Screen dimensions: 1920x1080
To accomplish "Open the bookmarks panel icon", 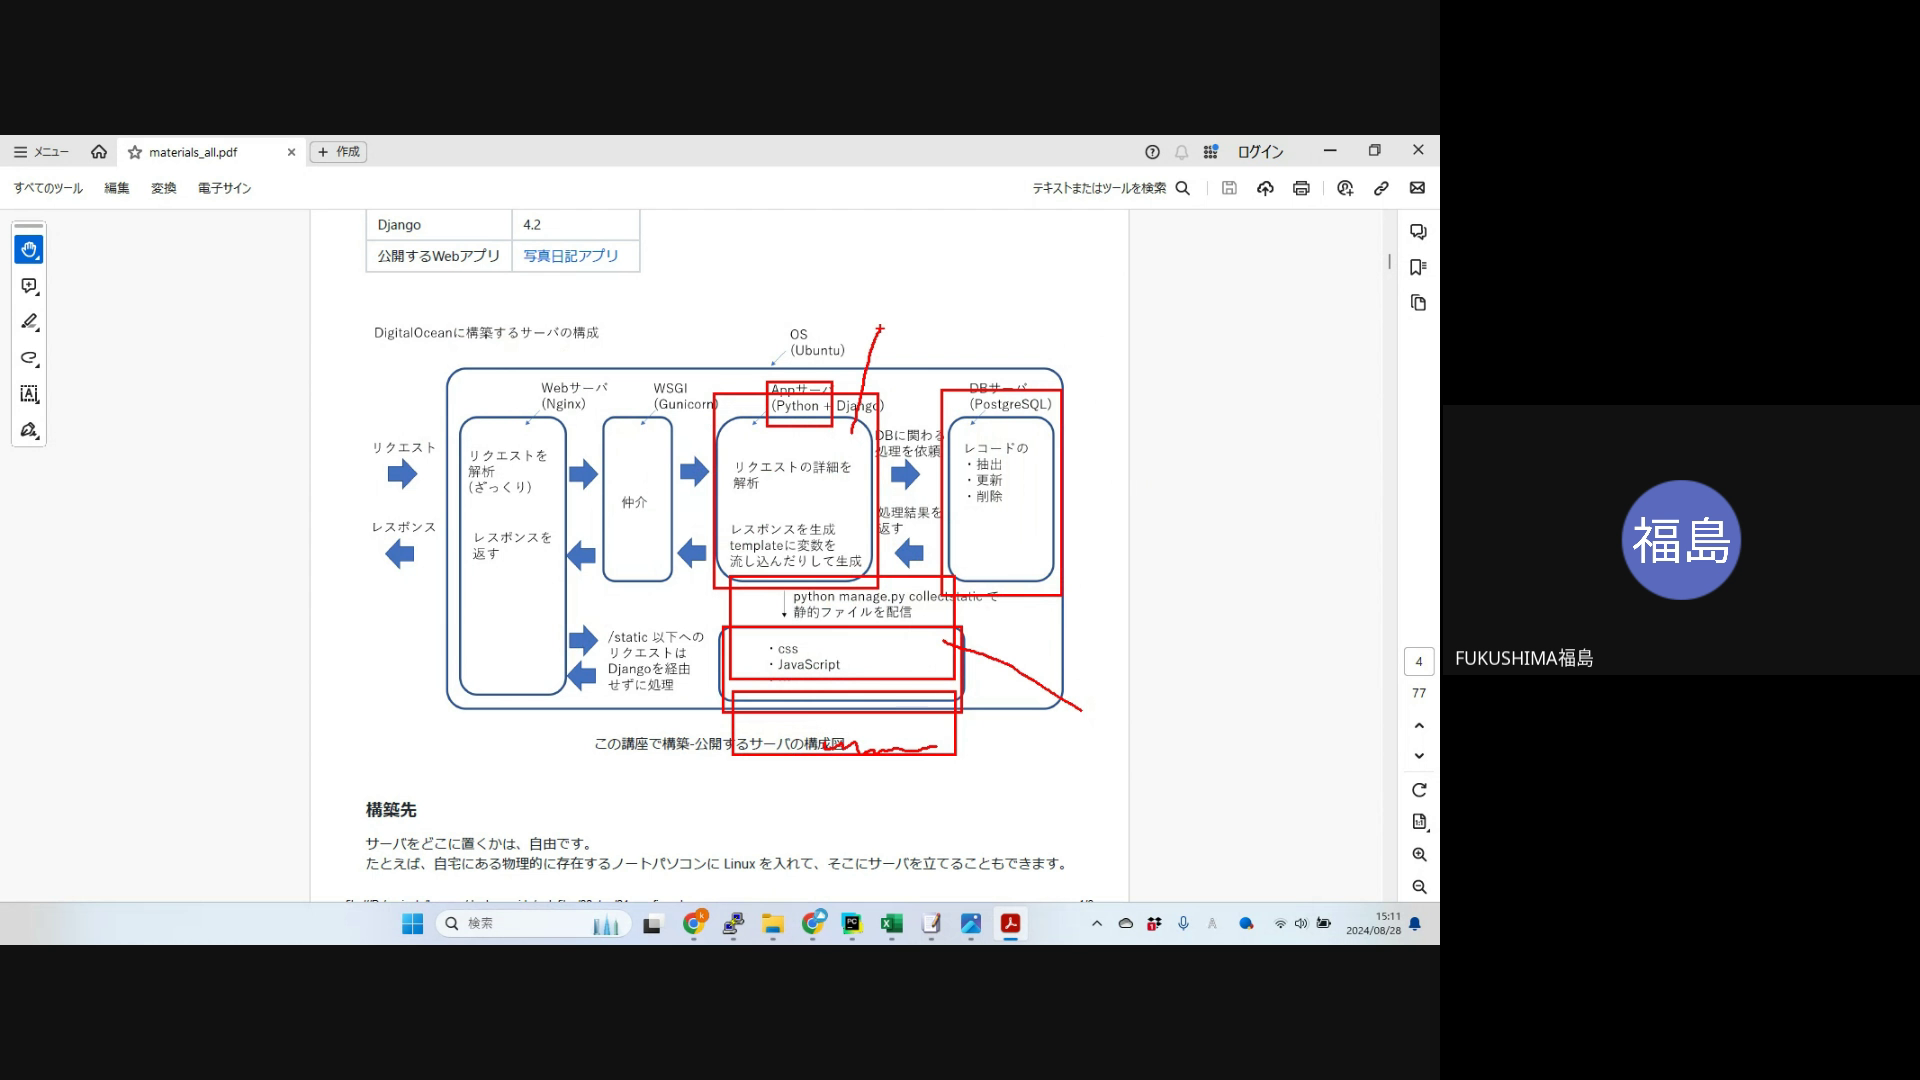I will pyautogui.click(x=1418, y=267).
